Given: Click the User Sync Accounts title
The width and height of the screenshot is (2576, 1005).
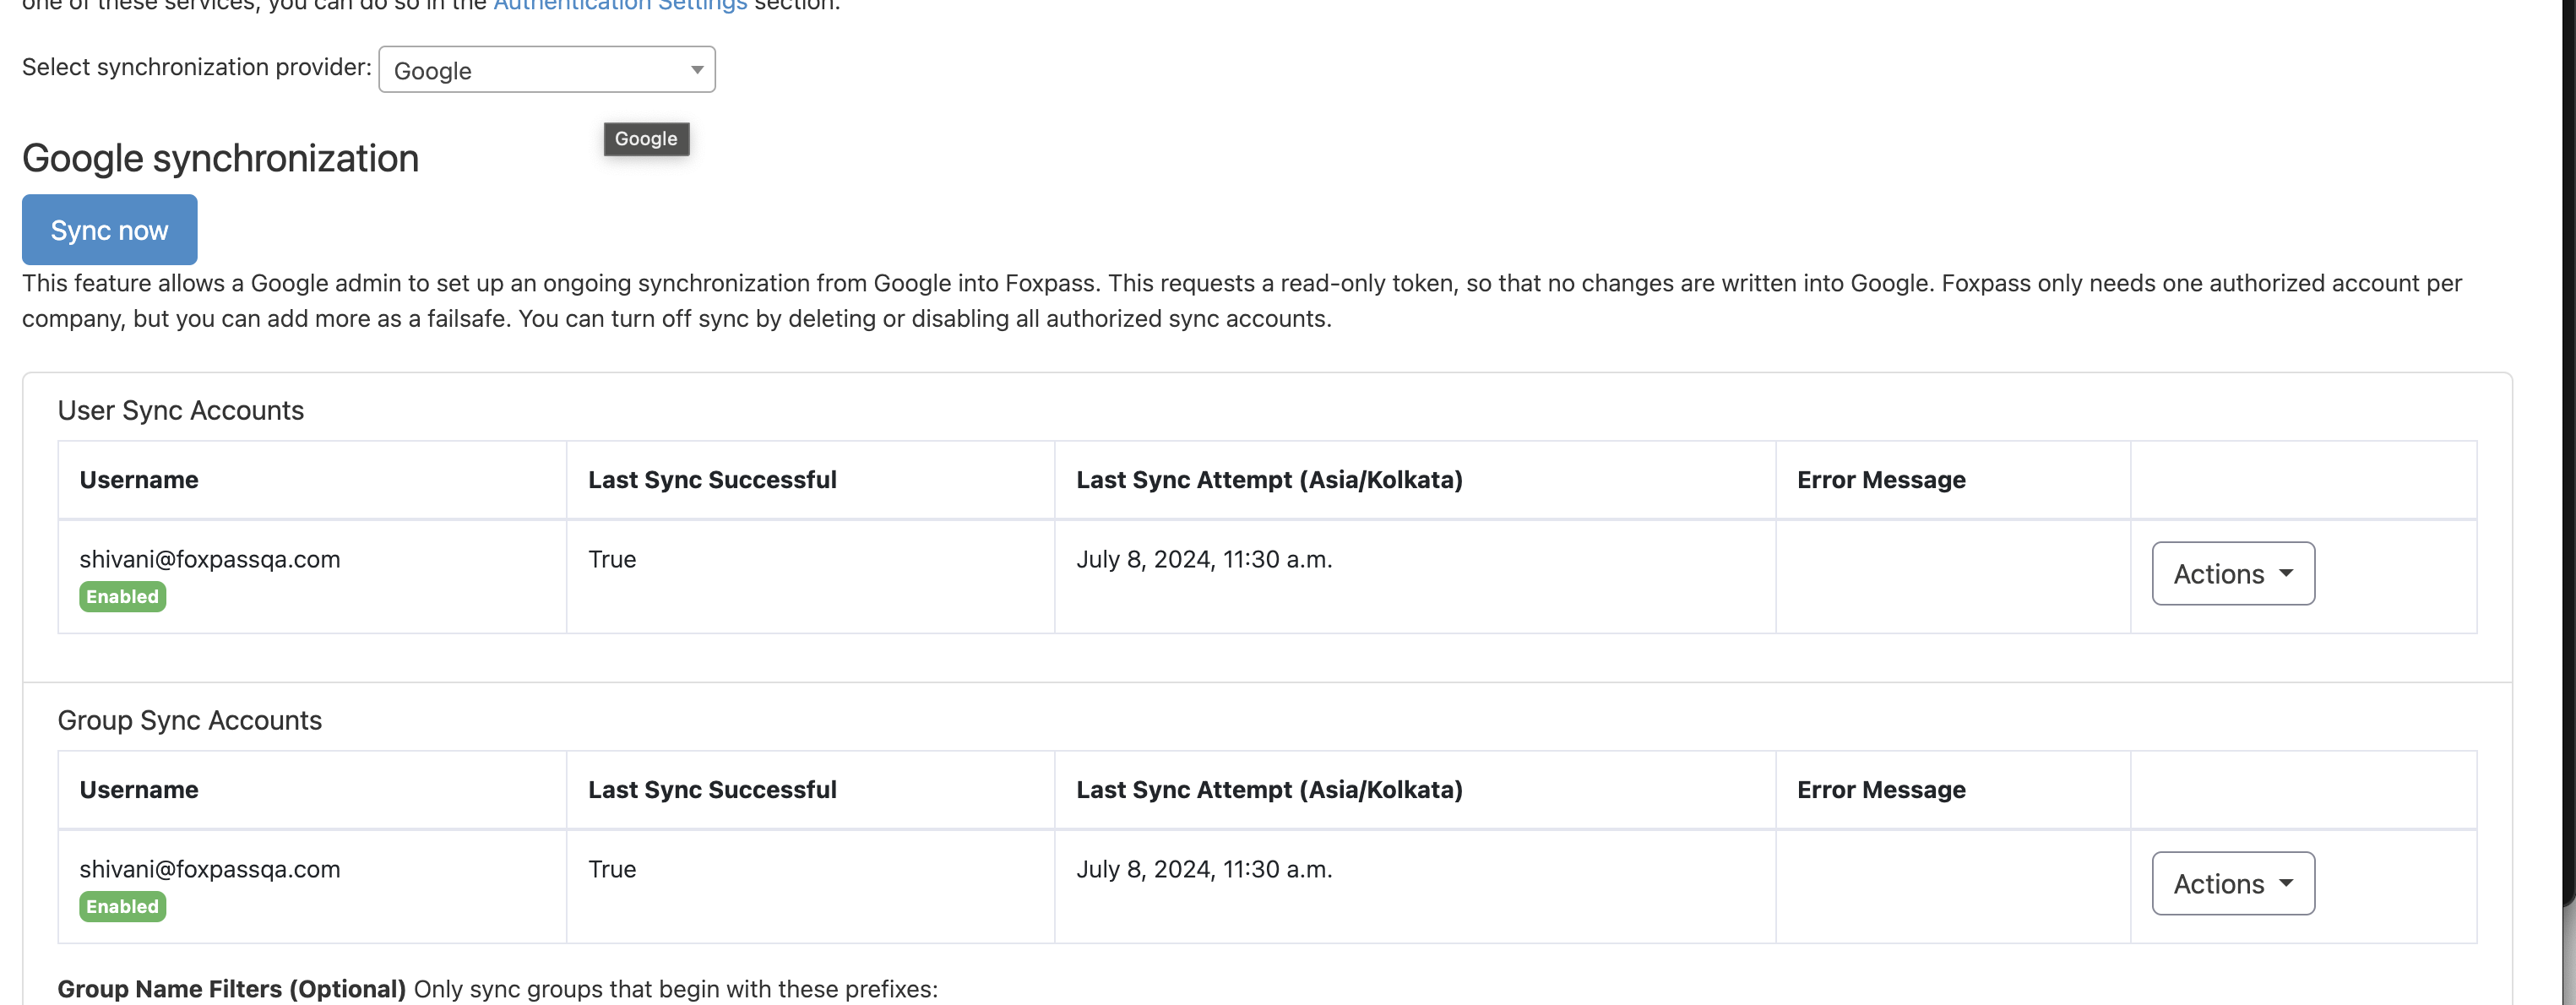Looking at the screenshot, I should click(x=181, y=411).
